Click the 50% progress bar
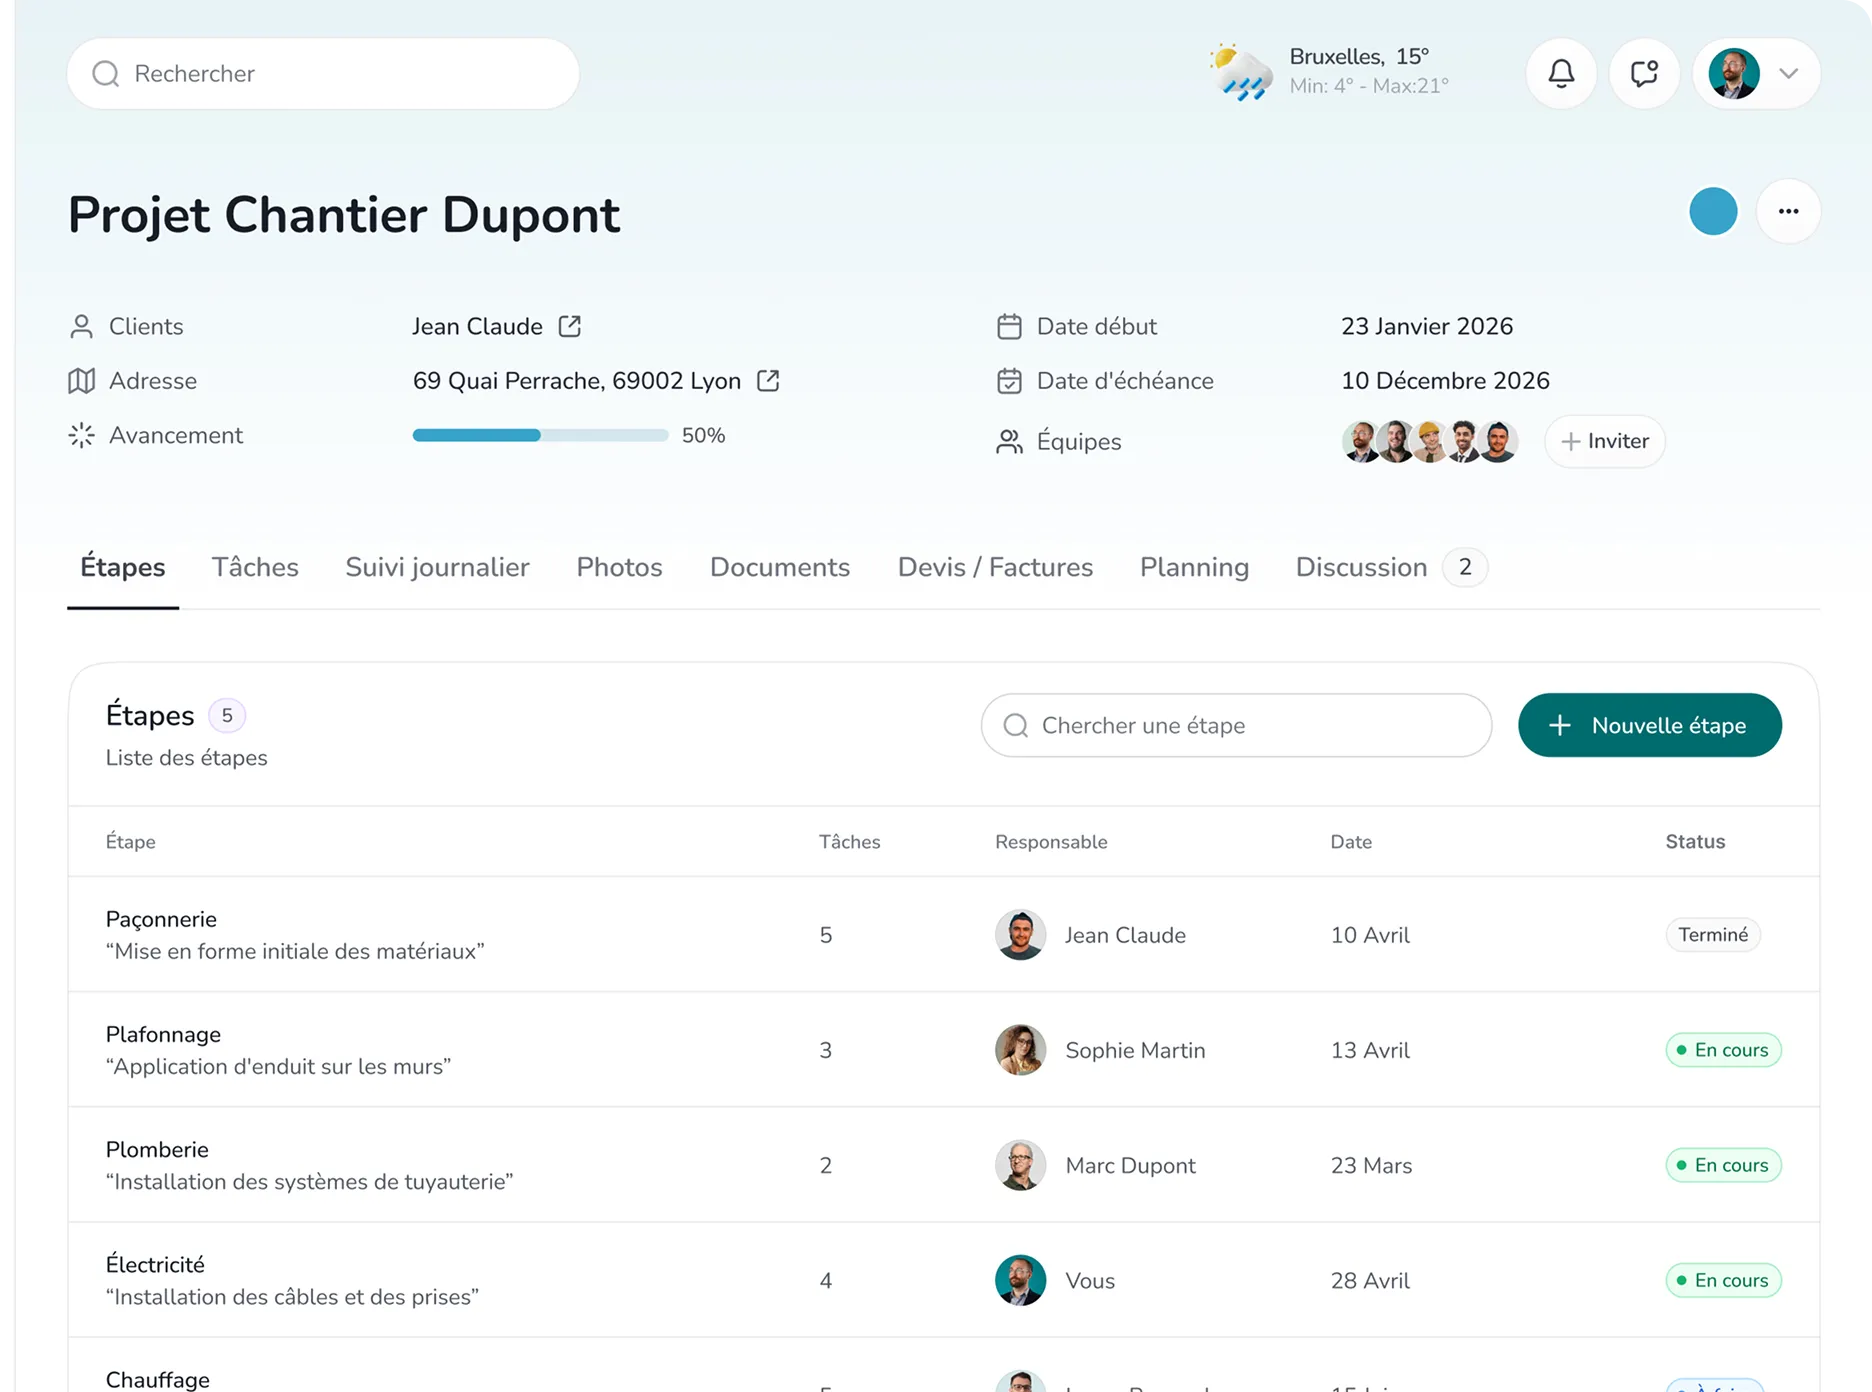Image resolution: width=1872 pixels, height=1392 pixels. click(540, 435)
